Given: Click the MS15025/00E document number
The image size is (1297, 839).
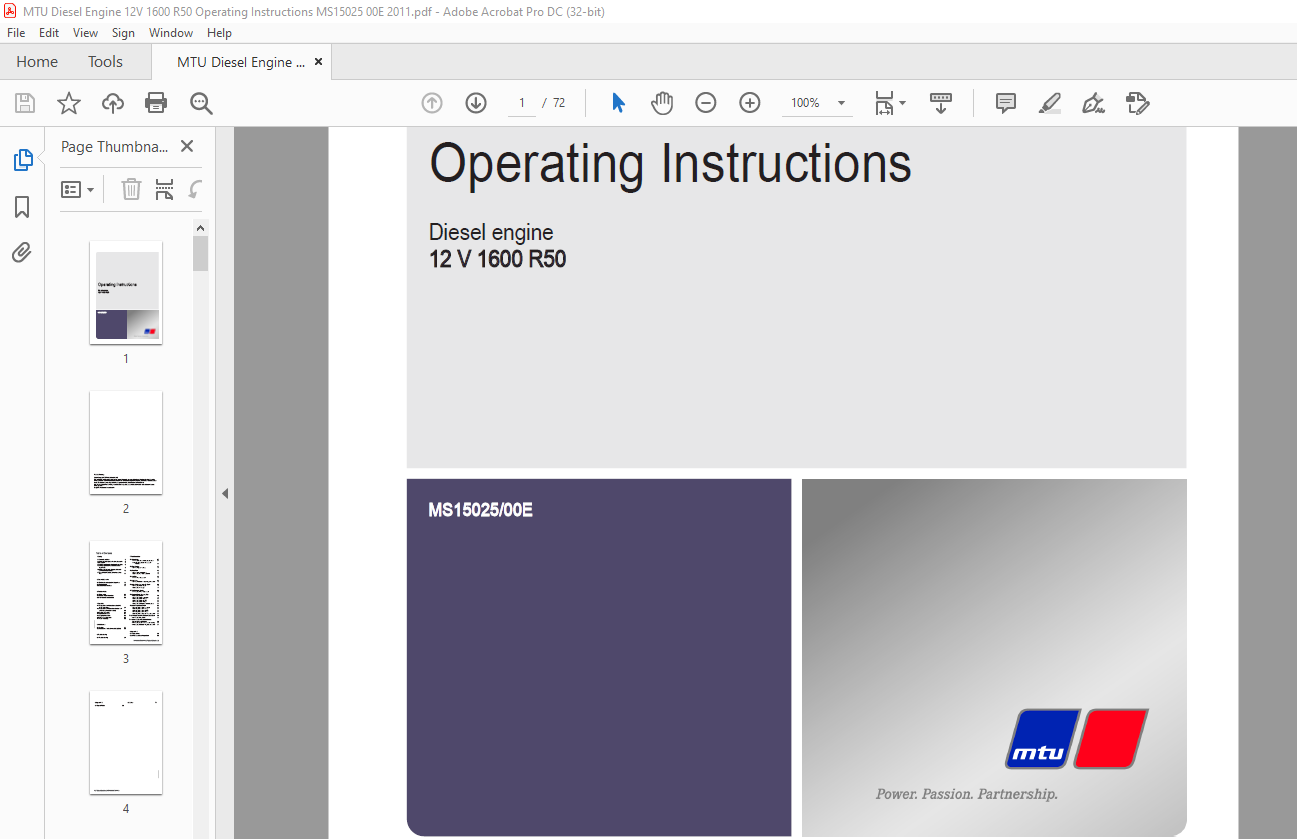Looking at the screenshot, I should [481, 511].
